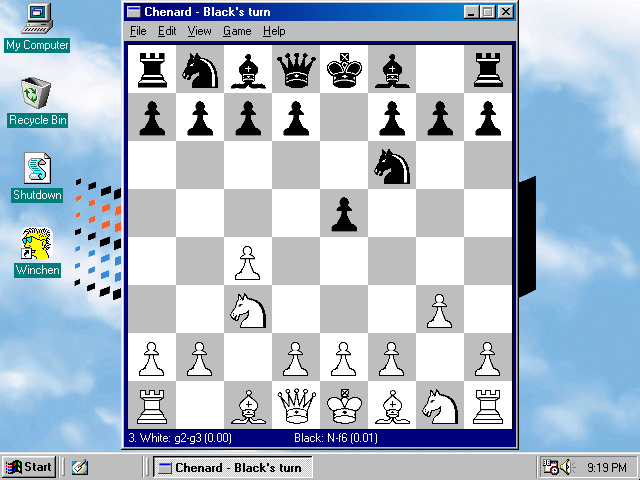
Task: Click the white bishop on c1
Action: pyautogui.click(x=248, y=406)
